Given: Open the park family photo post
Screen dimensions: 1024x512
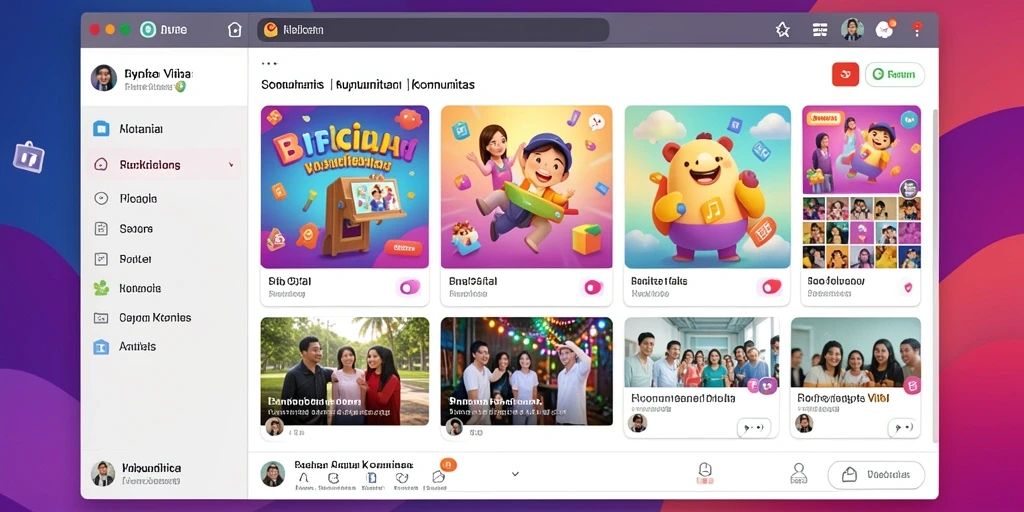Looking at the screenshot, I should point(345,371).
